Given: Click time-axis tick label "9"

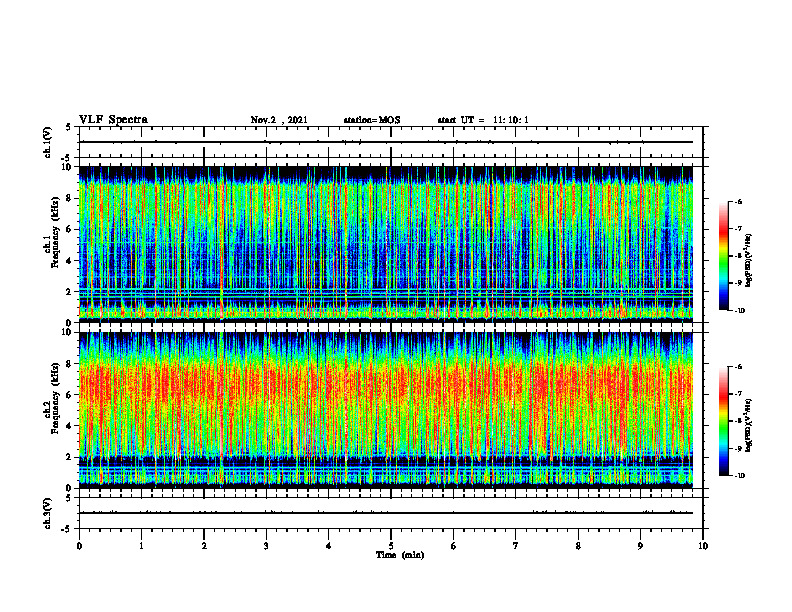Looking at the screenshot, I should (640, 546).
